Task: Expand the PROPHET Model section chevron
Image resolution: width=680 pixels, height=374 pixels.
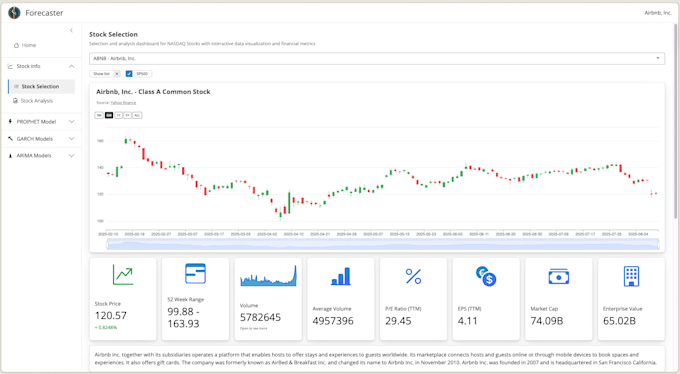Action: pyautogui.click(x=72, y=121)
